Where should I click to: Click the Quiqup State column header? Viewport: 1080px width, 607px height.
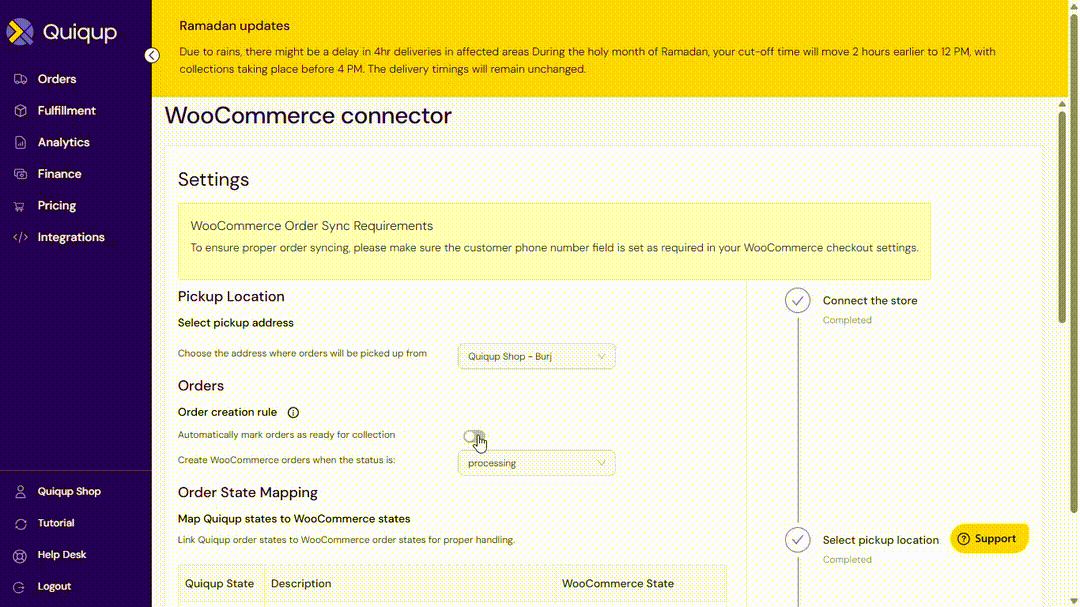pos(219,584)
